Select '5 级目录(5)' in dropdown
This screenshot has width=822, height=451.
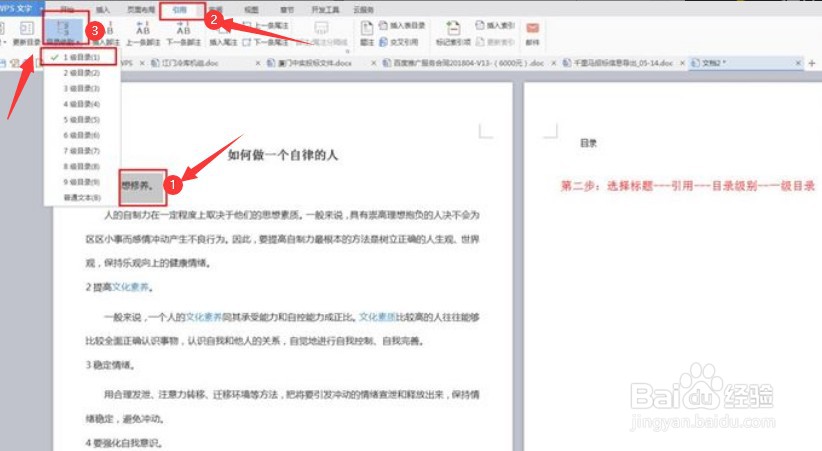click(82, 120)
